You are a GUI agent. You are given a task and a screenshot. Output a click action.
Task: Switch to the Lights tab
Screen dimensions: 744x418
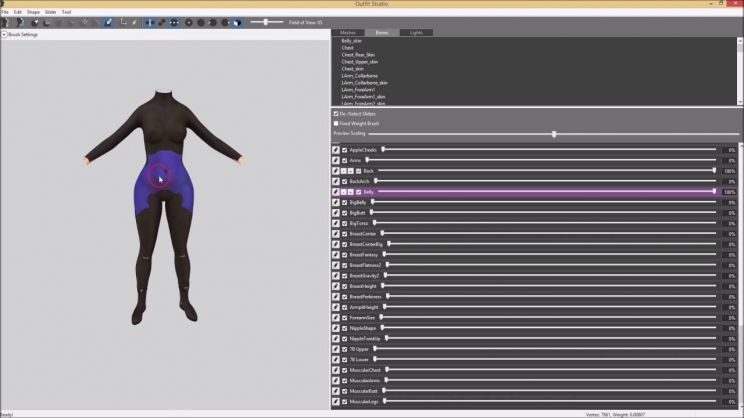point(416,33)
